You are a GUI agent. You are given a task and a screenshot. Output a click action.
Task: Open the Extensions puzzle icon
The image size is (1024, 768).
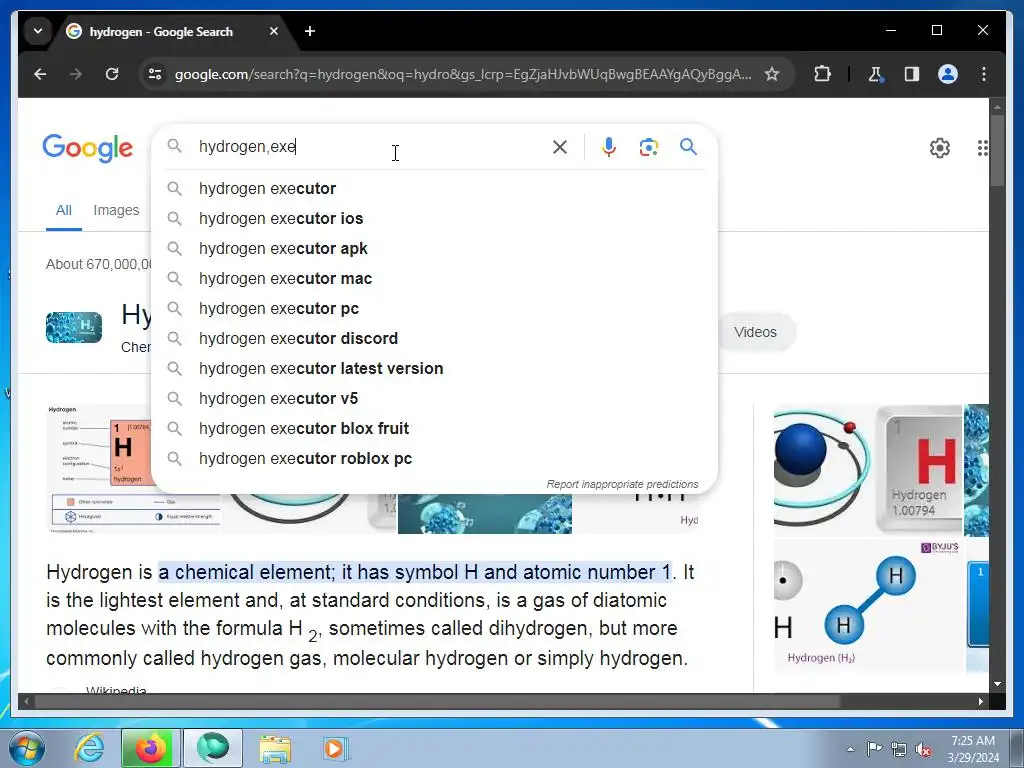point(823,74)
